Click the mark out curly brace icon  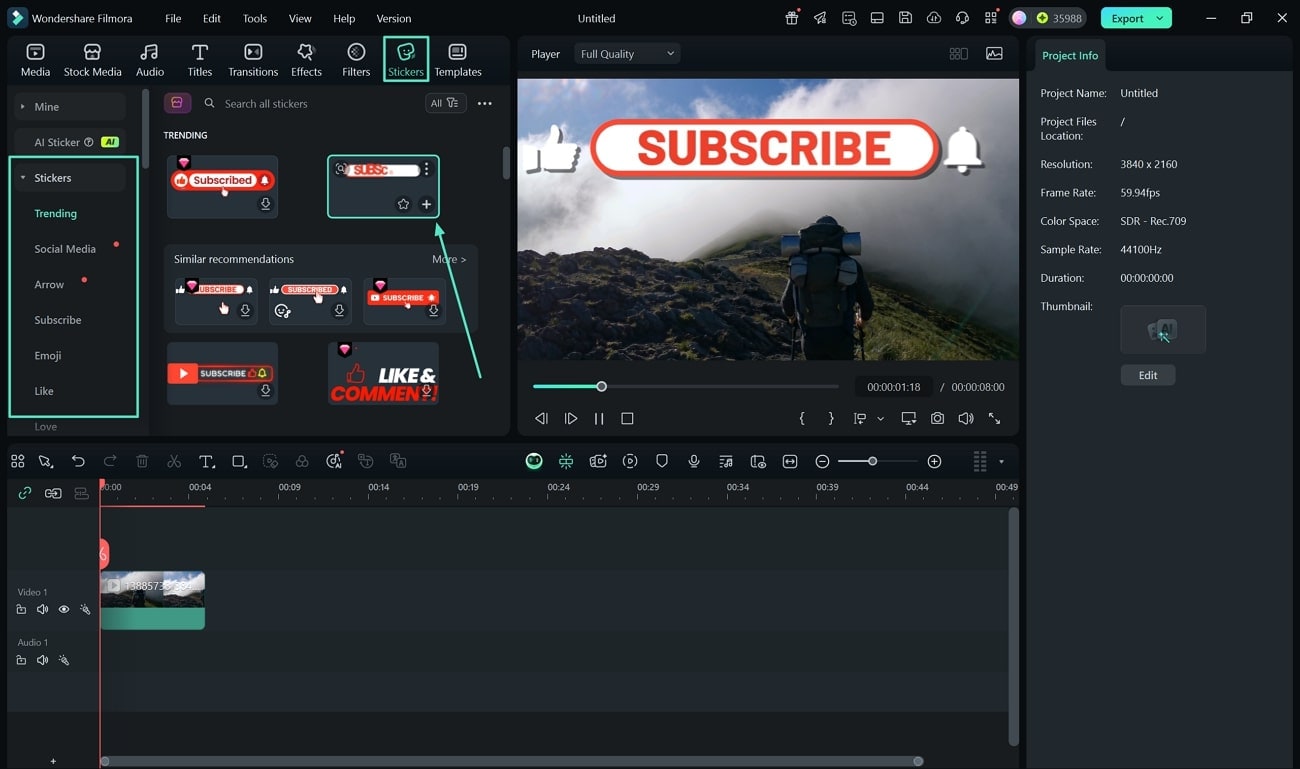pos(831,418)
